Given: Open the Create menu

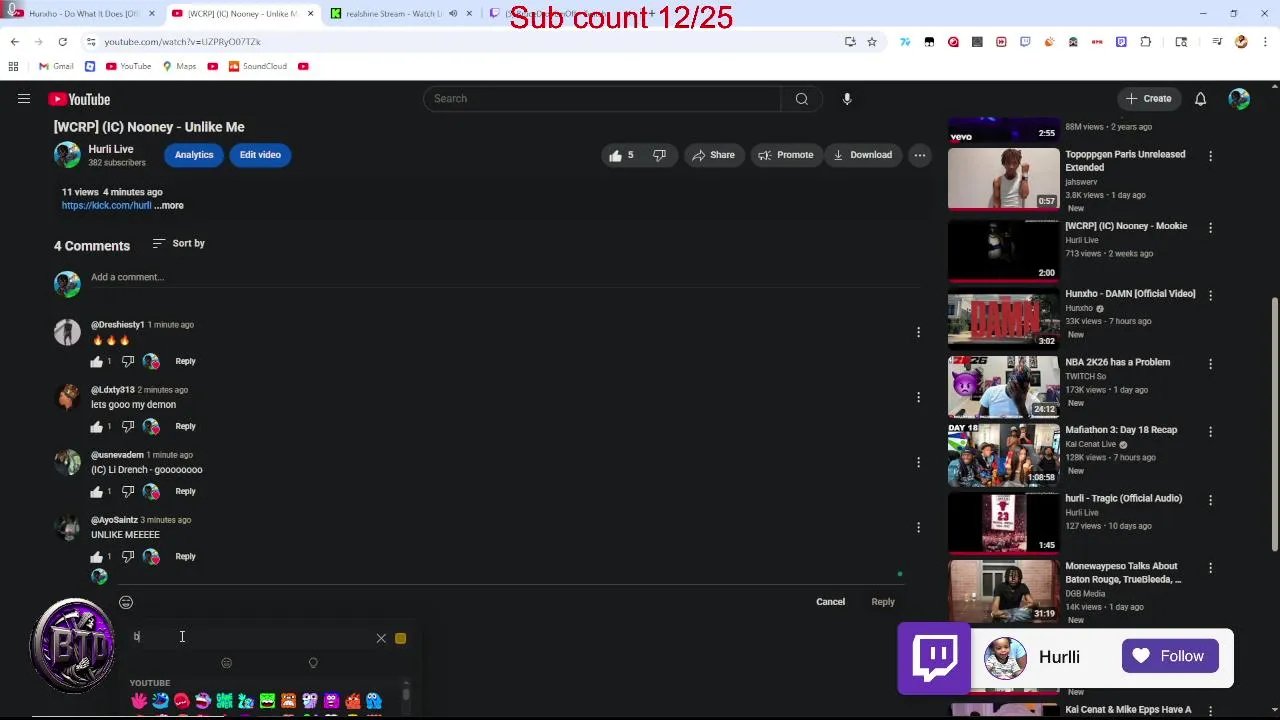Looking at the screenshot, I should pos(1147,99).
